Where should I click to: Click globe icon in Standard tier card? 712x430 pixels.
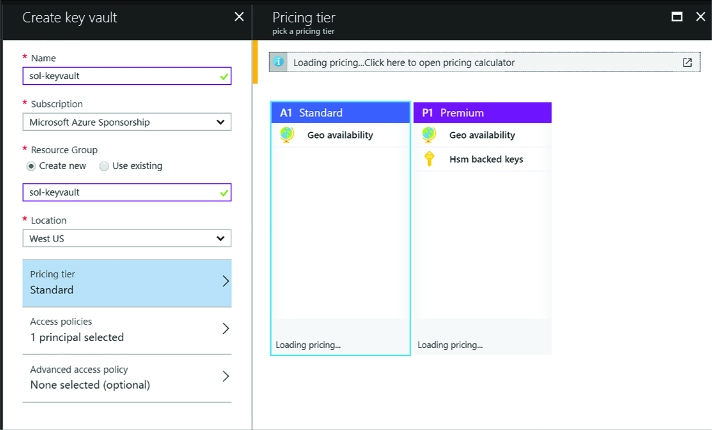287,135
